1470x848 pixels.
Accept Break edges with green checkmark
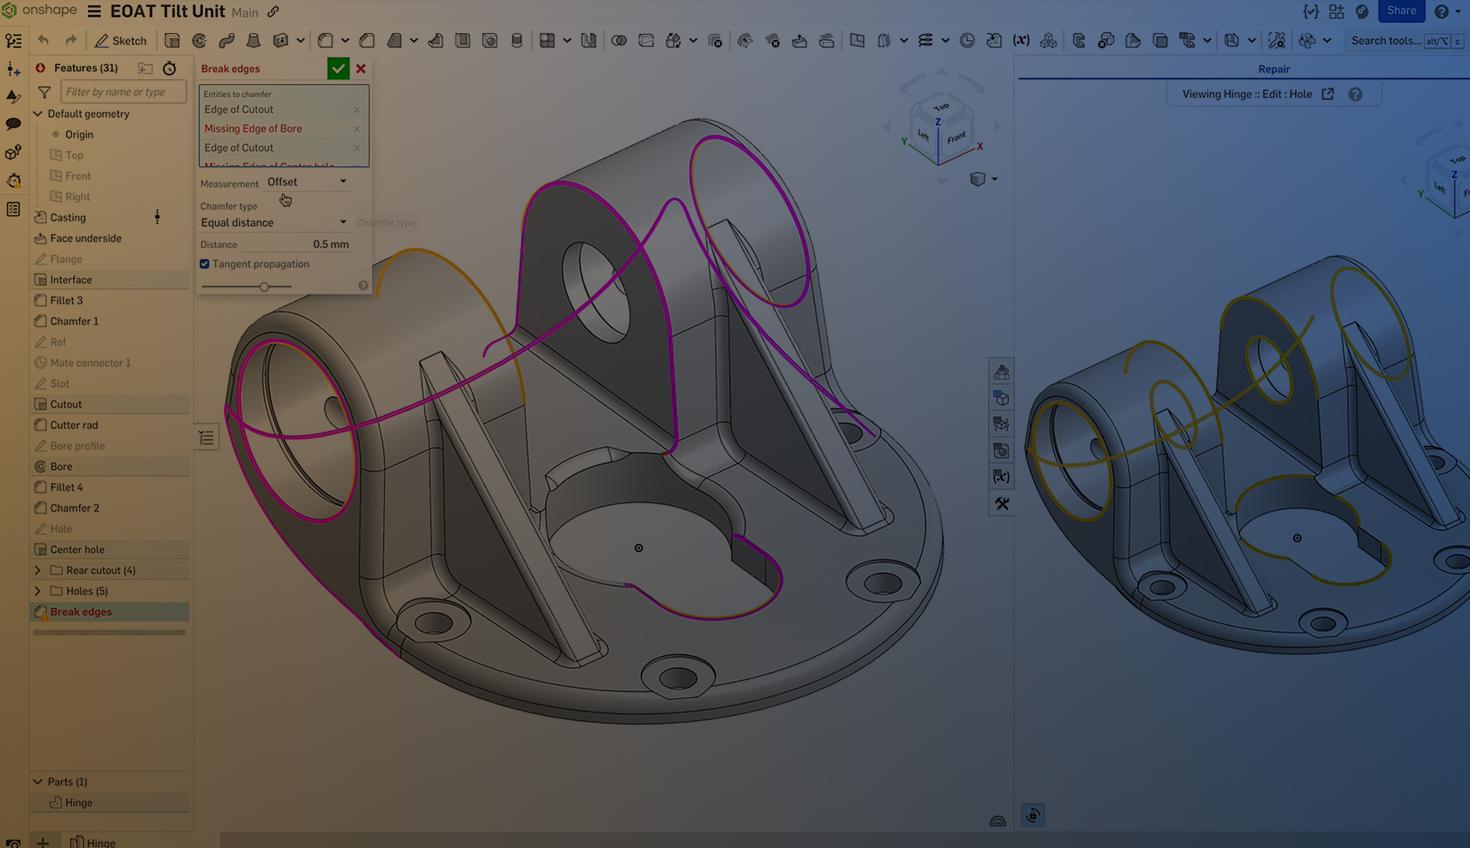point(338,69)
